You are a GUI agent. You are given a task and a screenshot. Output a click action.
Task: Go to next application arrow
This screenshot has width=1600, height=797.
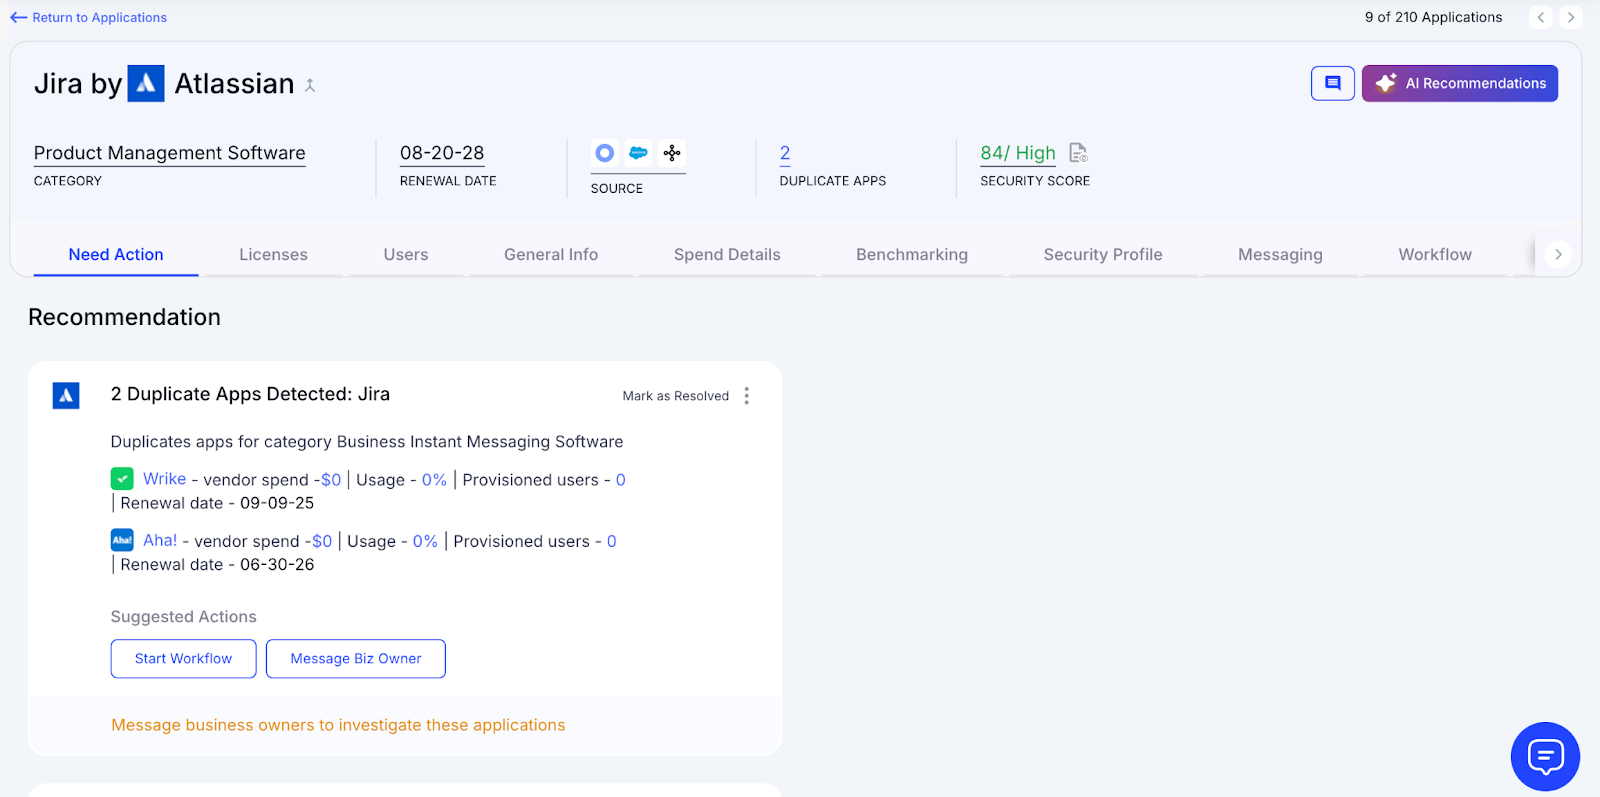1570,17
